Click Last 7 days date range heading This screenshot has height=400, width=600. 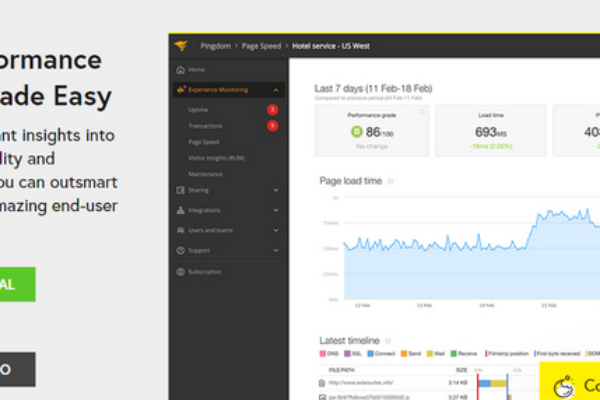coord(373,89)
